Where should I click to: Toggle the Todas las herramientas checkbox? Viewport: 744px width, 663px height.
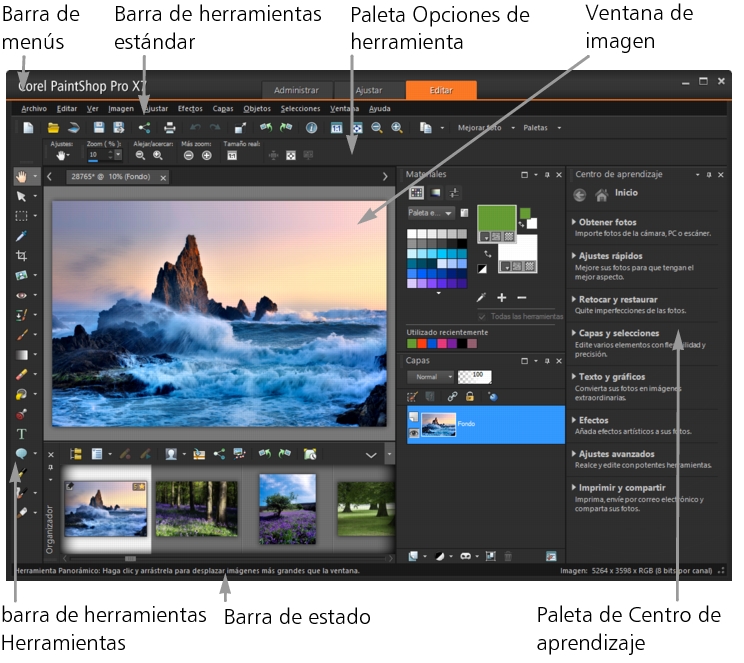[483, 317]
